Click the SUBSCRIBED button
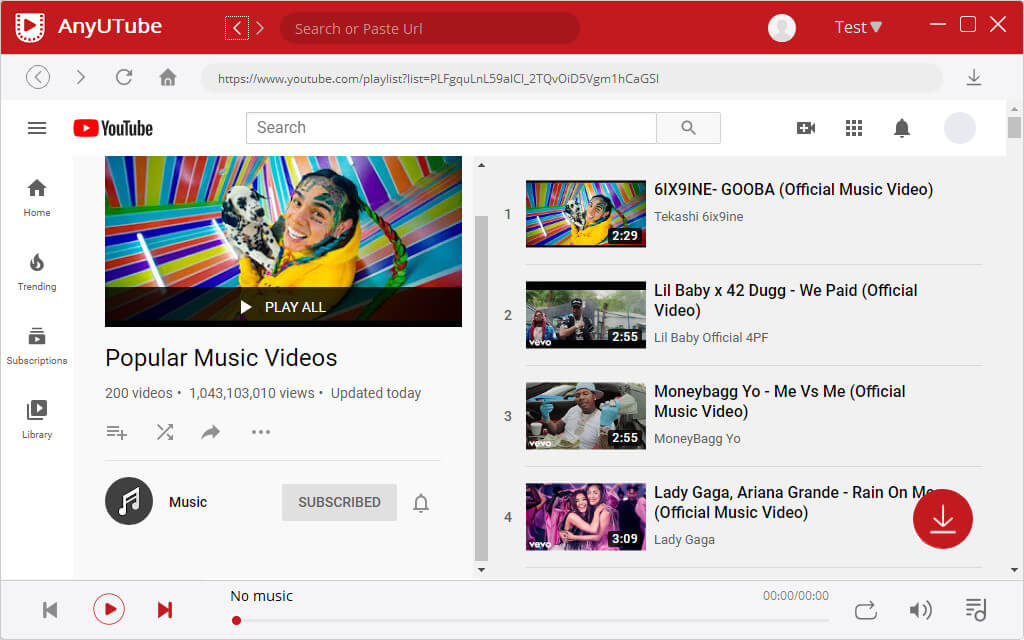1024x640 pixels. 339,502
